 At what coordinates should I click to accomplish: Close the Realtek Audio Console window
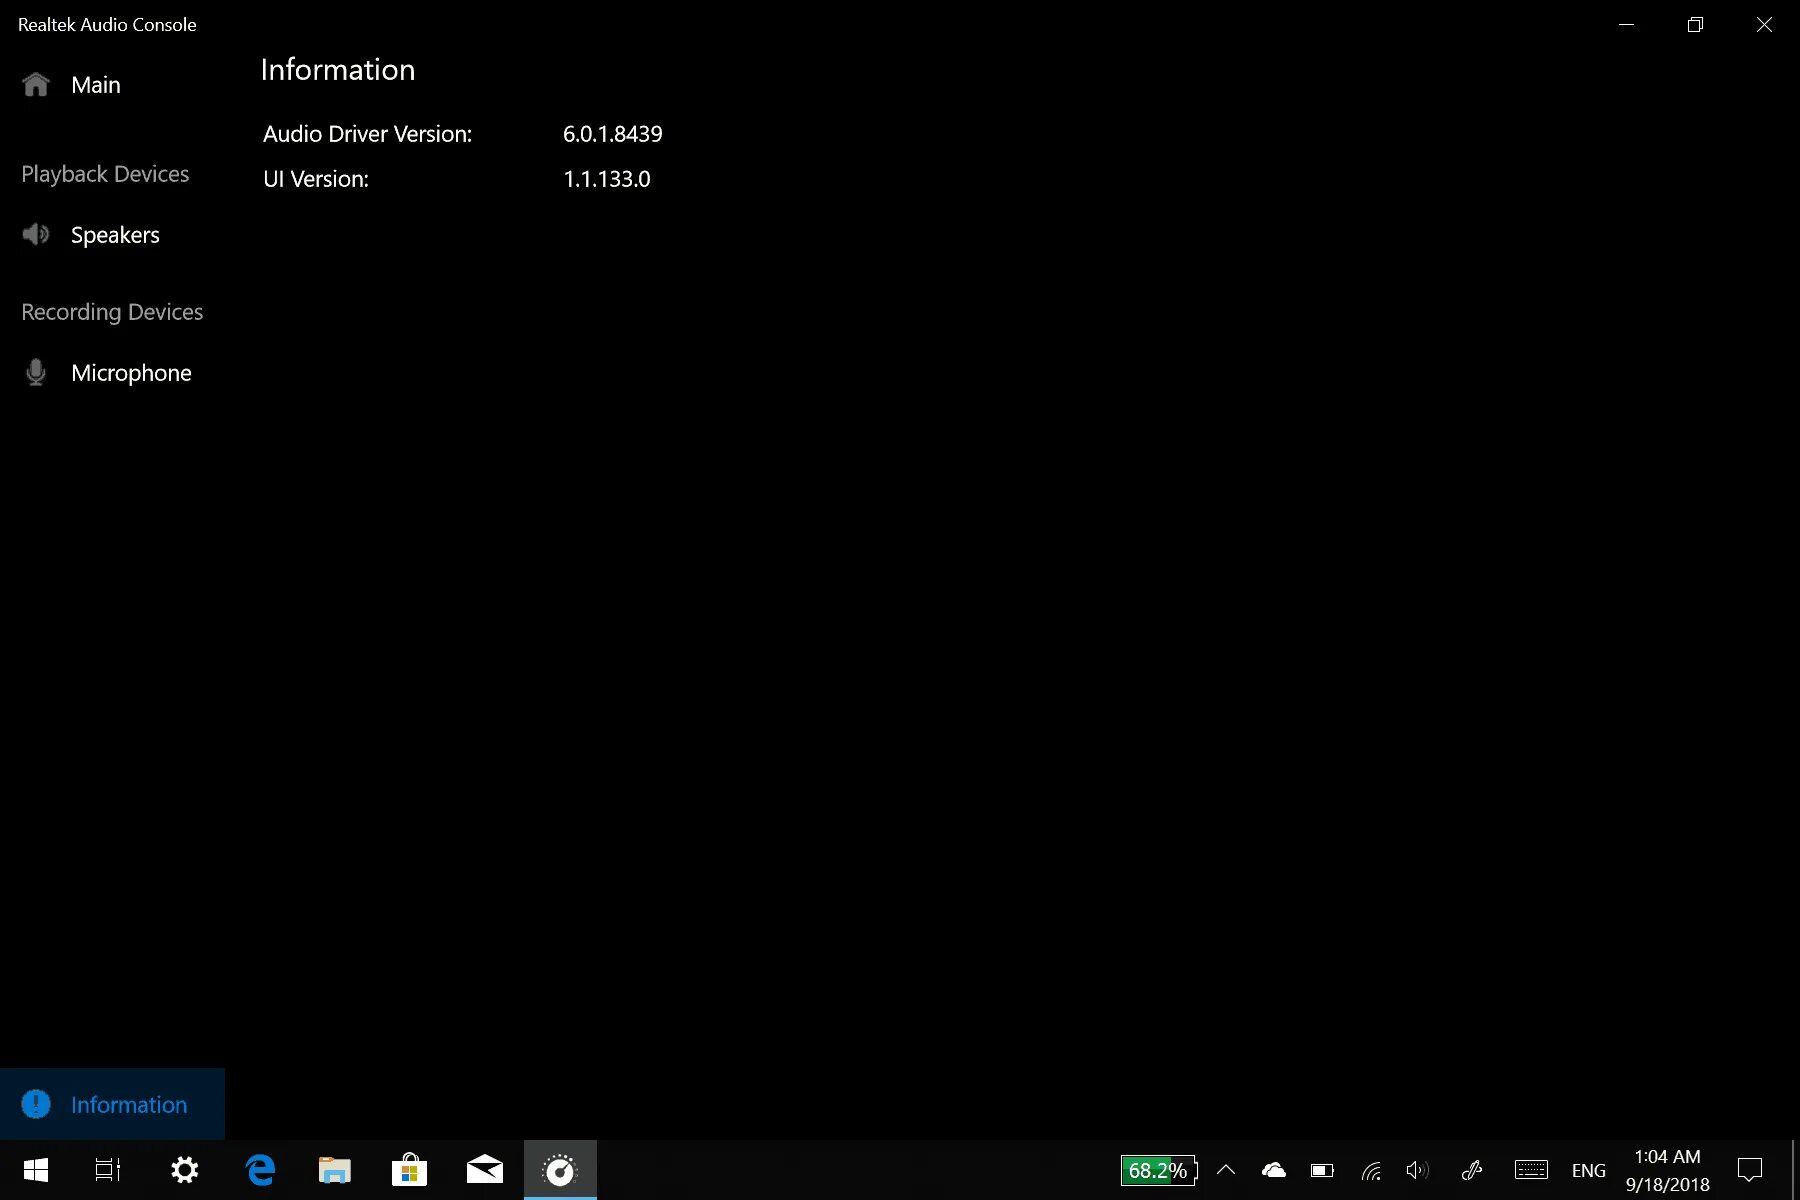pos(1765,25)
